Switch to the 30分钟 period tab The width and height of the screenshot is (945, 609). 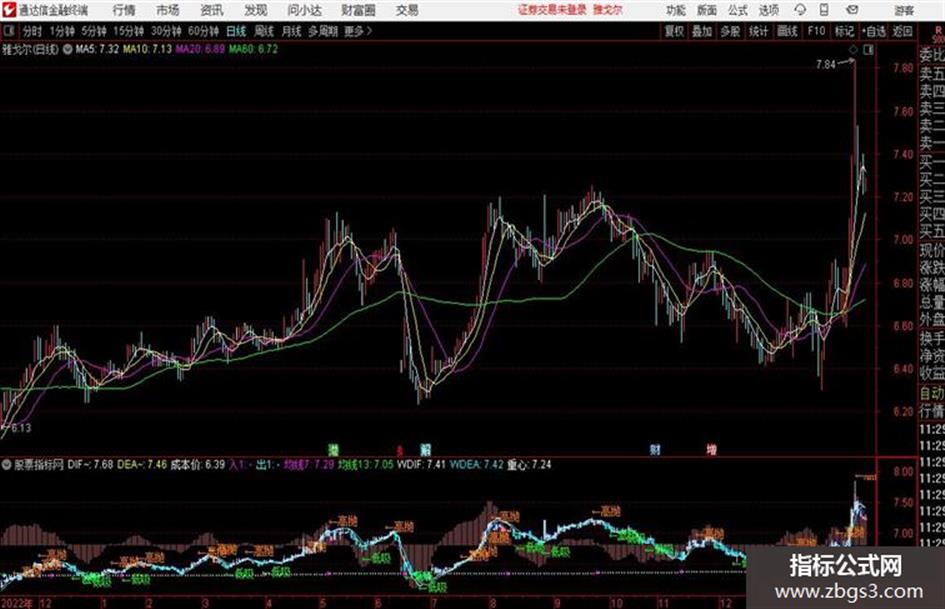pyautogui.click(x=166, y=31)
